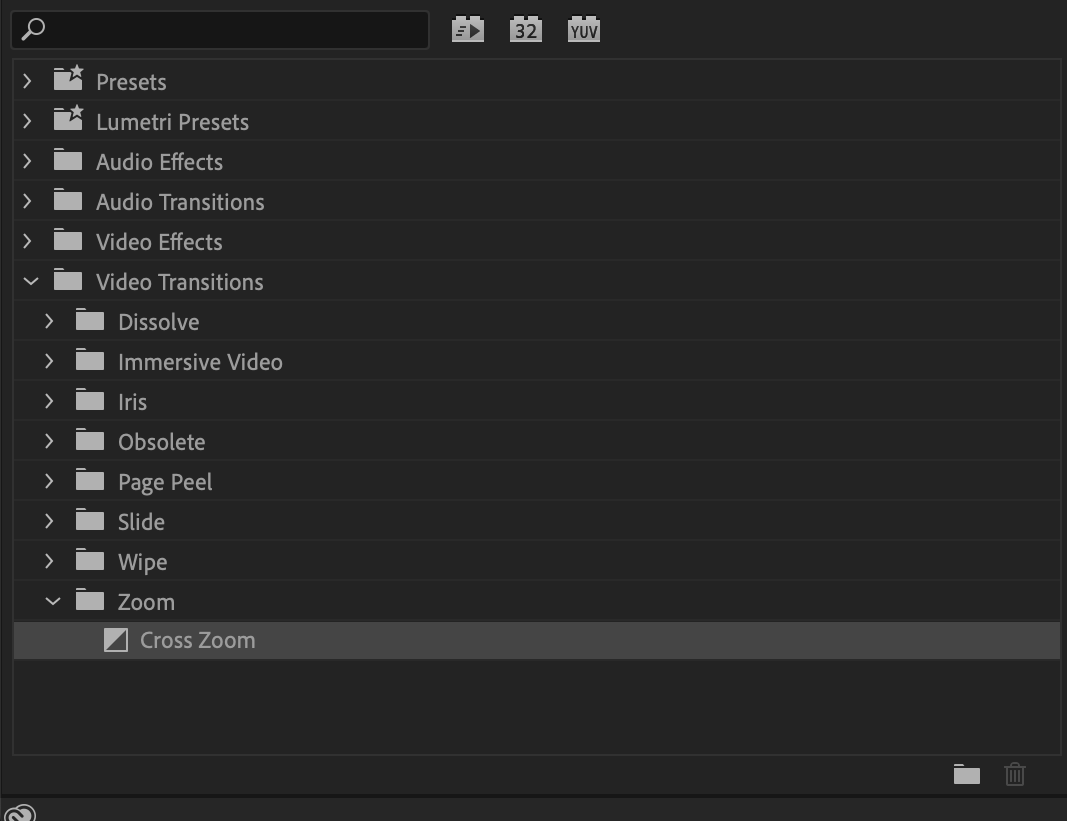Open Creative Cloud Libraries status icon
Image resolution: width=1067 pixels, height=821 pixels.
pos(20,812)
